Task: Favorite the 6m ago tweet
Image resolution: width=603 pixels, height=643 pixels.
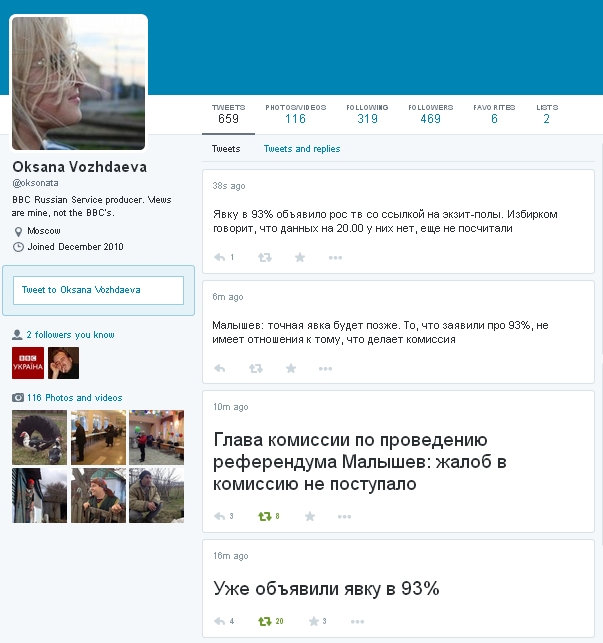Action: click(291, 368)
